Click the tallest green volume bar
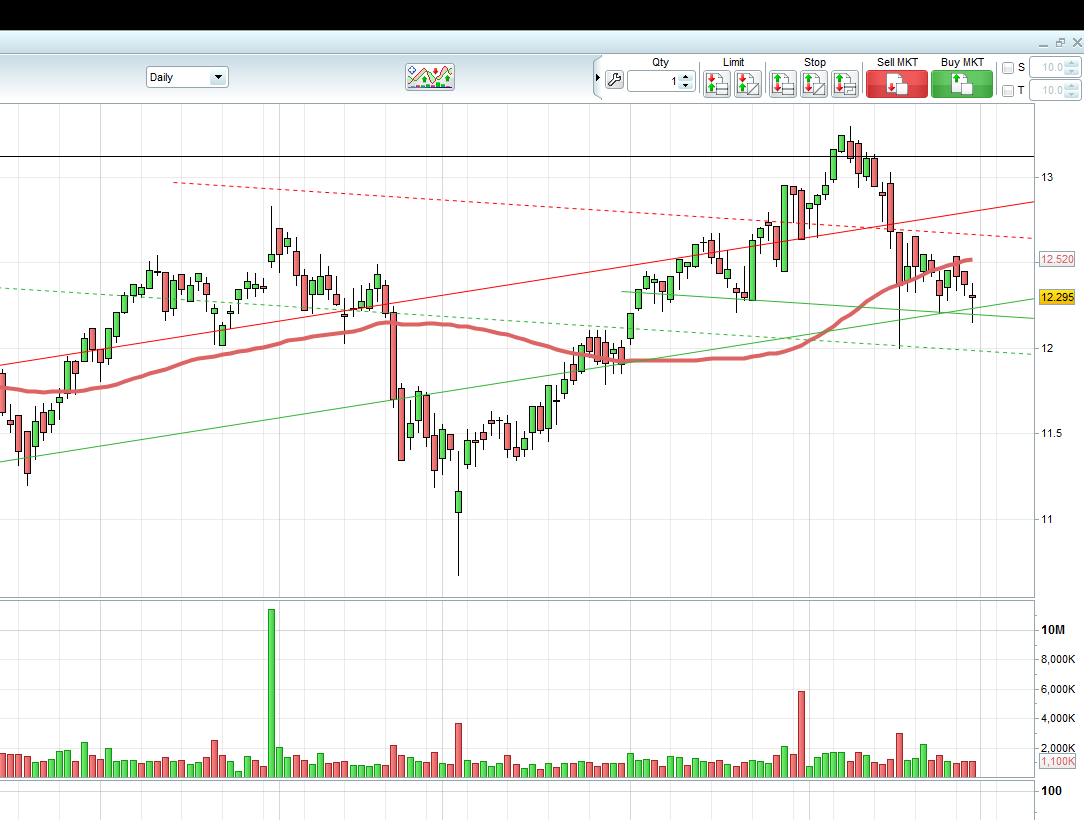Viewport: 1084px width, 820px height. pos(271,693)
